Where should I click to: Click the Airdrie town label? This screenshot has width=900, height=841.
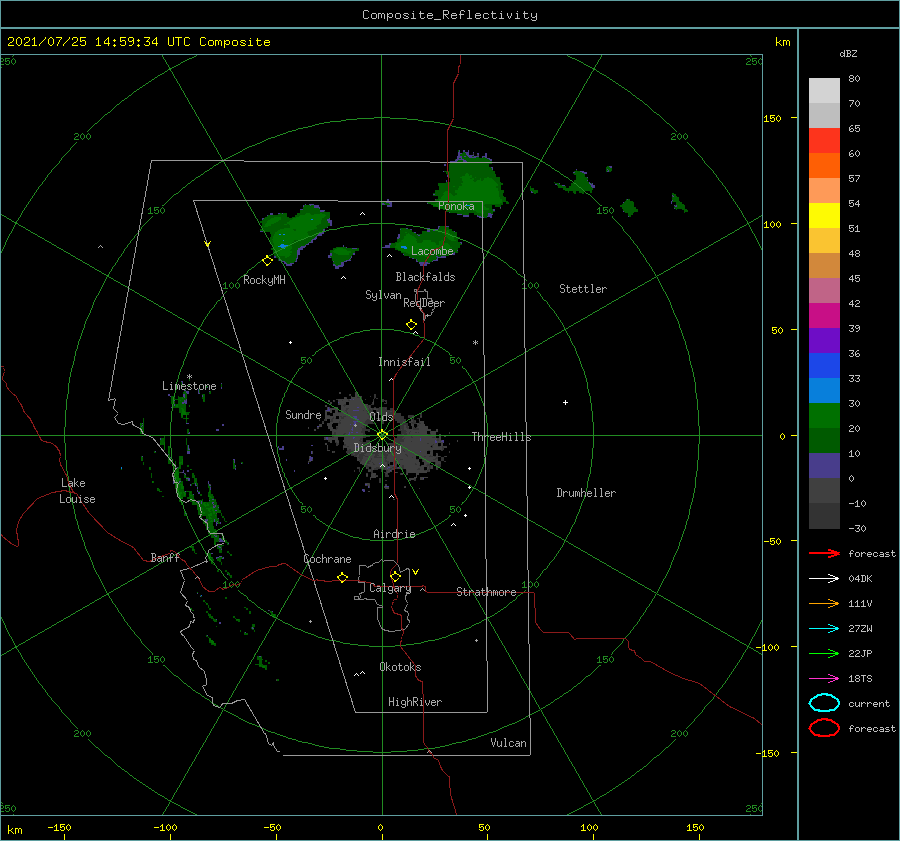coord(394,534)
